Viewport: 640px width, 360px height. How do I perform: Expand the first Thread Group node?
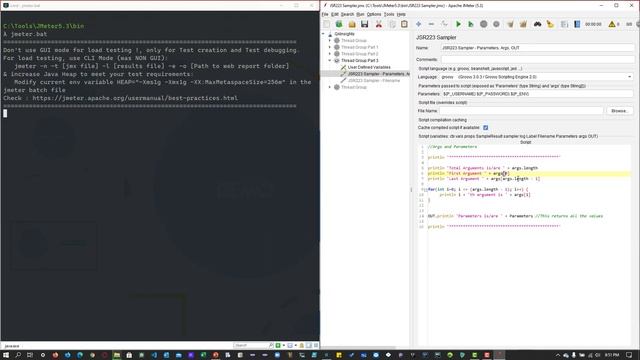[x=330, y=40]
